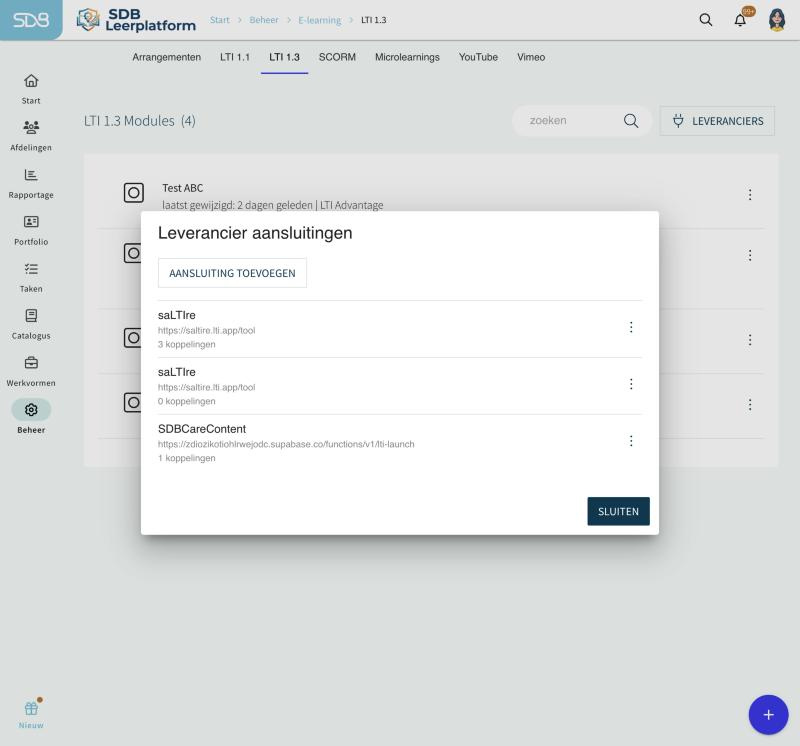Open global search in the top bar
This screenshot has width=800, height=746.
point(706,20)
